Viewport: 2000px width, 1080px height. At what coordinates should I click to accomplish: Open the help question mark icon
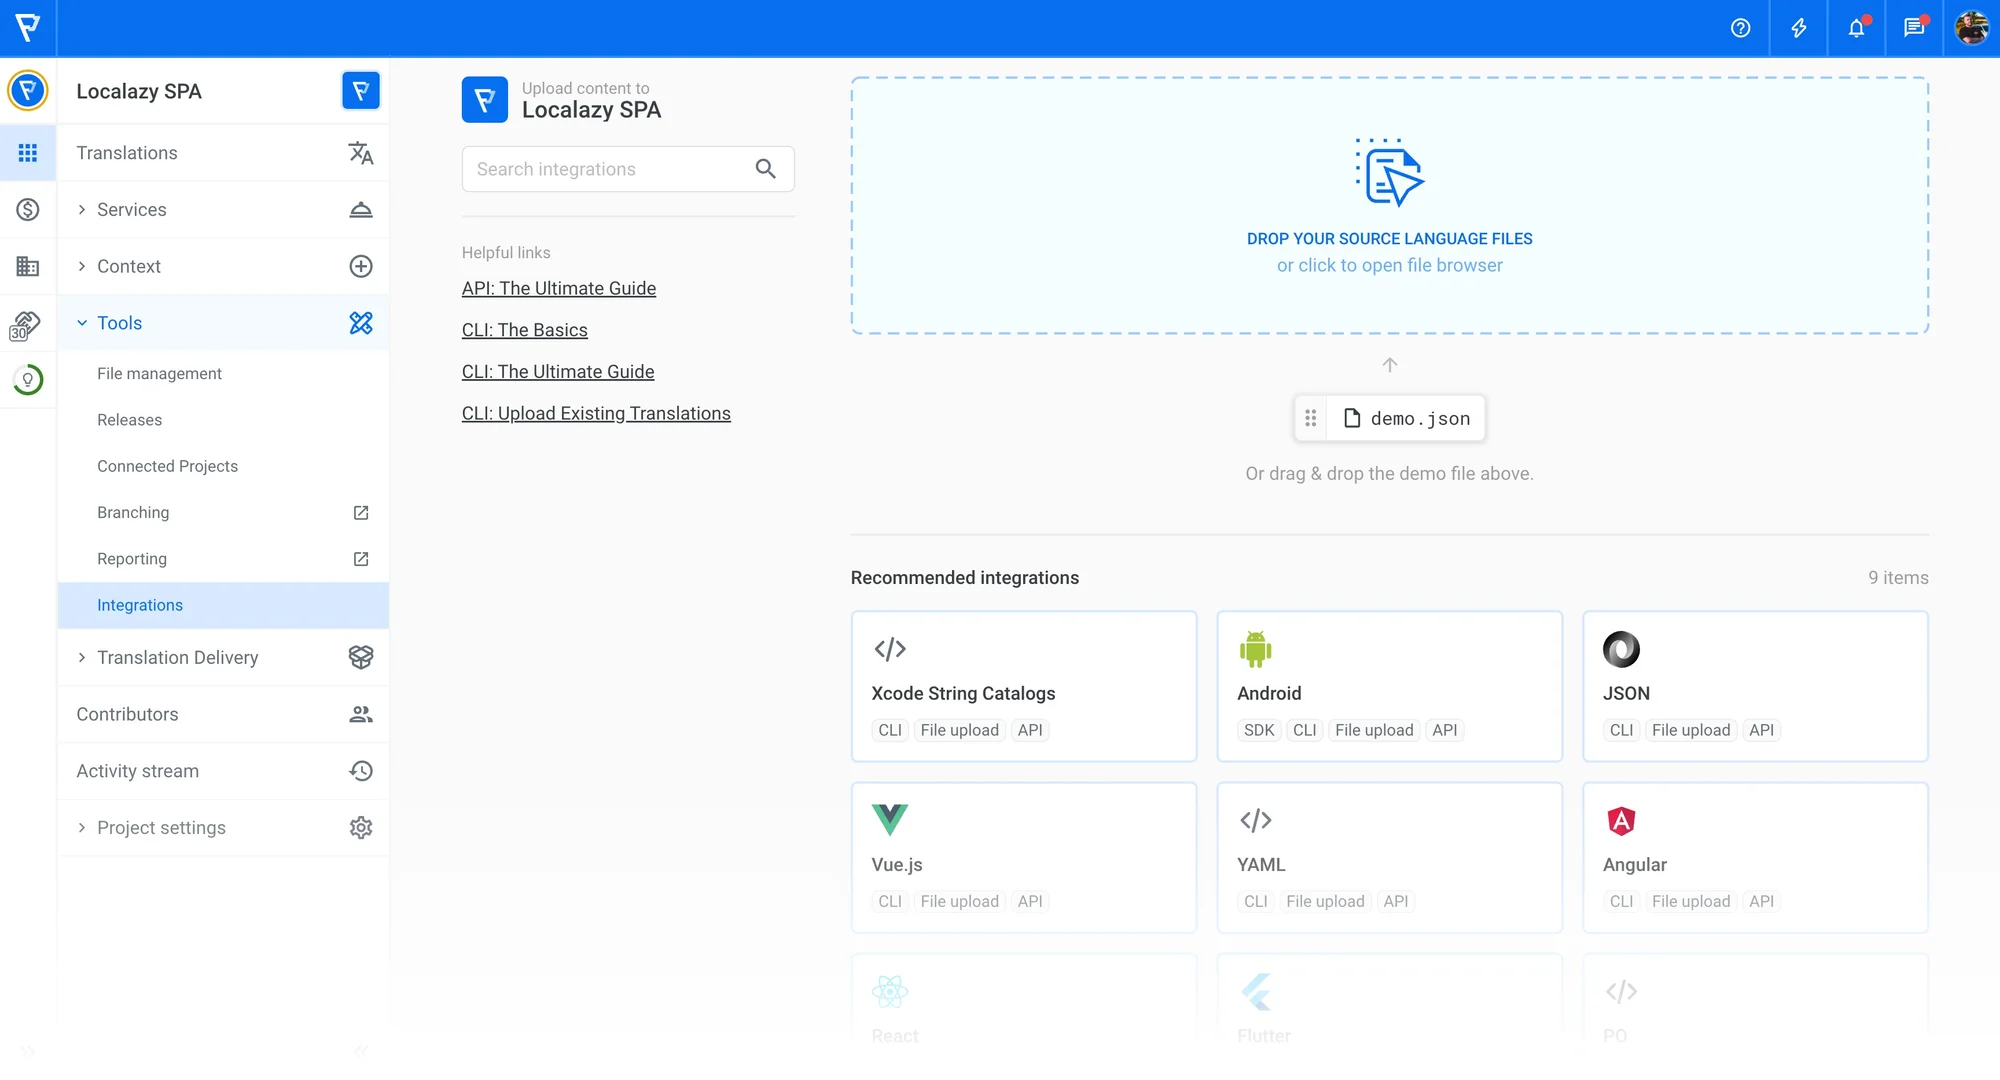click(x=1740, y=28)
